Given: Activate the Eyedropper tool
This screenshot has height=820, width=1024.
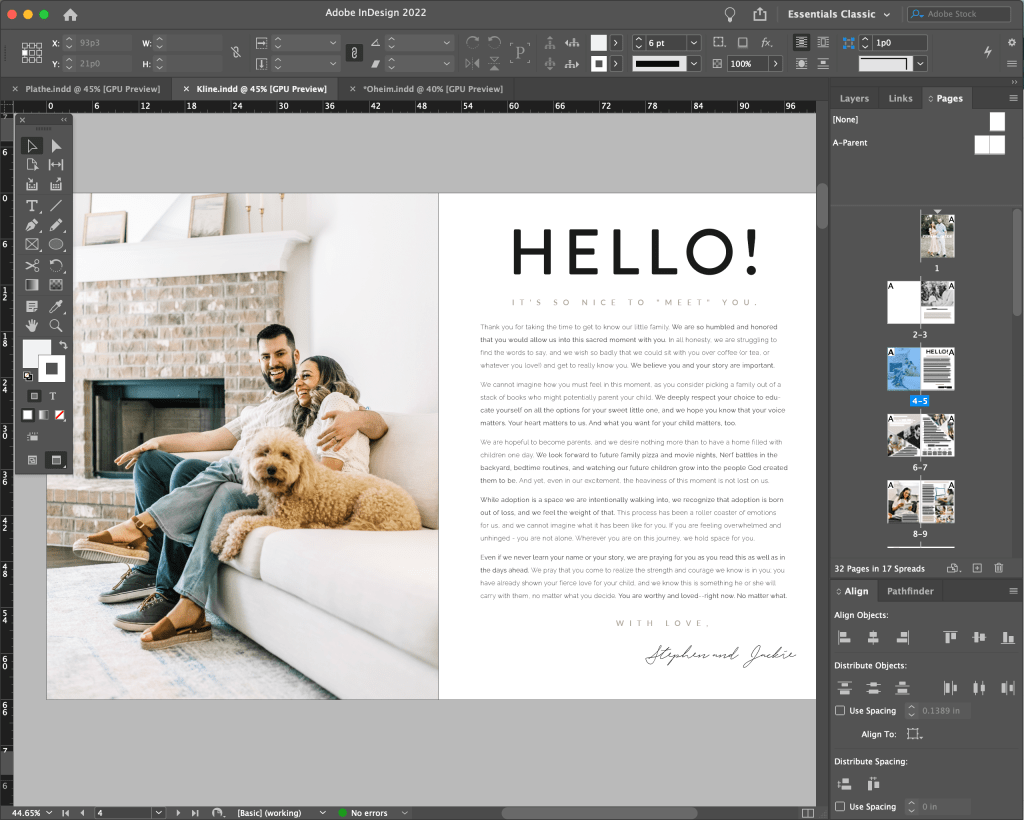Looking at the screenshot, I should pyautogui.click(x=56, y=305).
